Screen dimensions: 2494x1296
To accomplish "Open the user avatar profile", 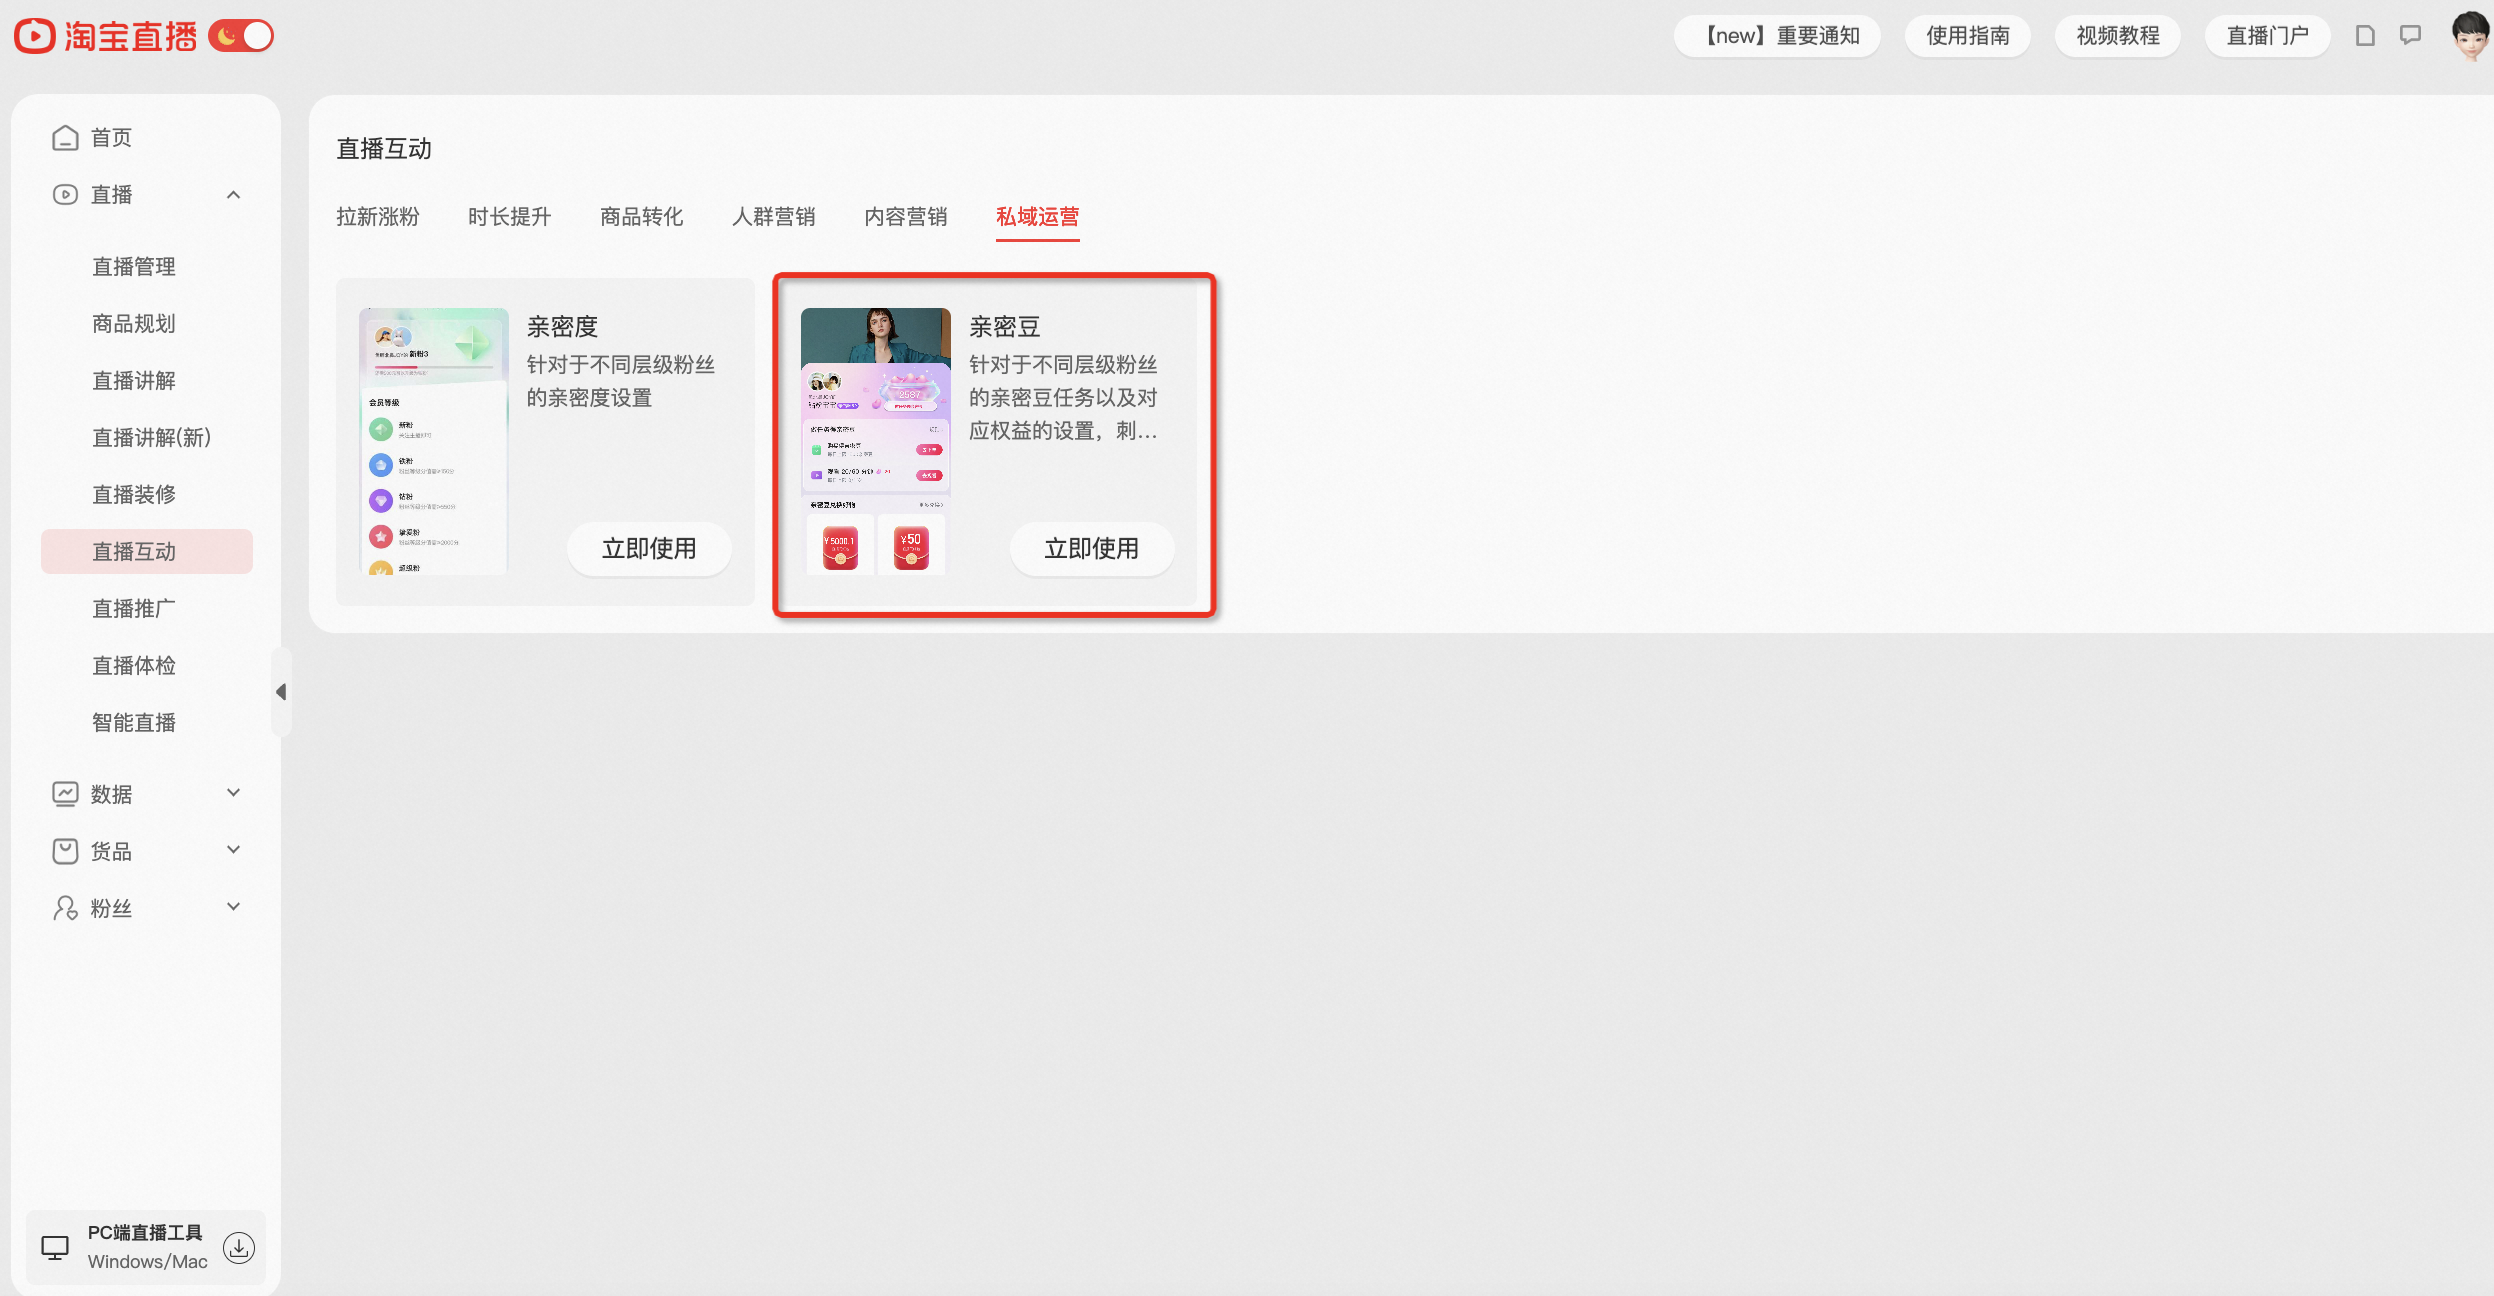I will tap(2470, 36).
